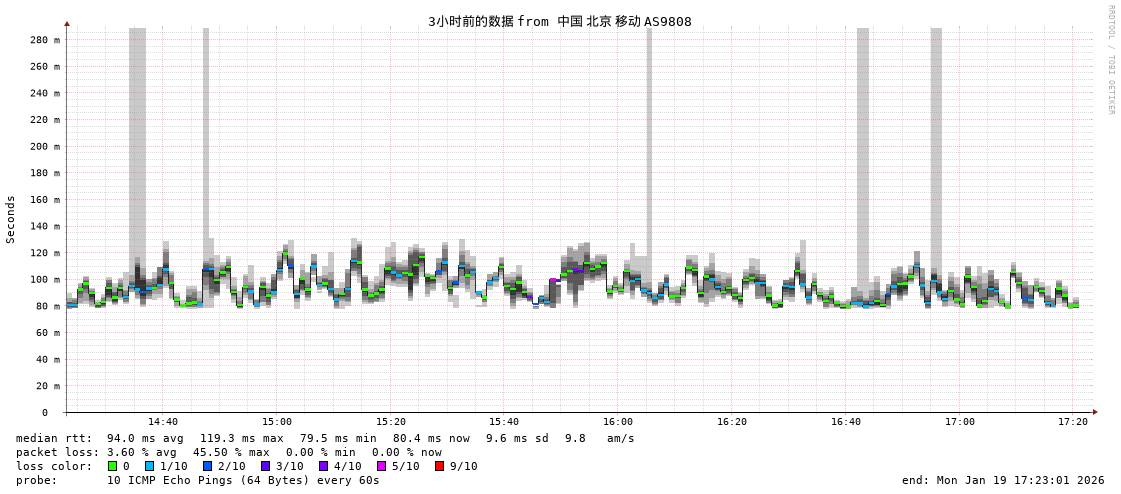The width and height of the screenshot is (1121, 494).
Task: Click the magenta 5/10 loss swatch
Action: (x=381, y=466)
